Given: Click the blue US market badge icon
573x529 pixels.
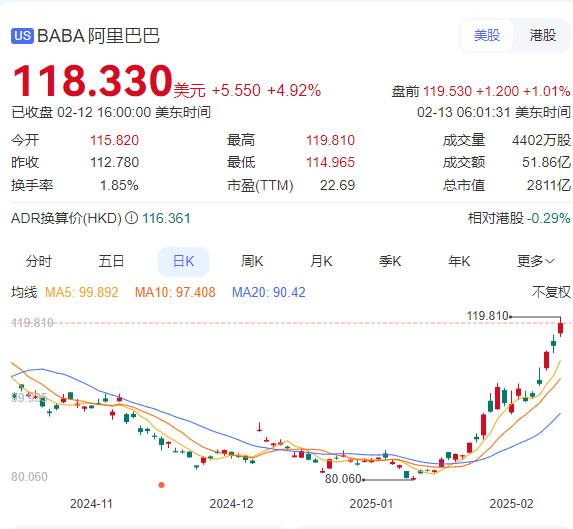Looking at the screenshot, I should point(22,36).
